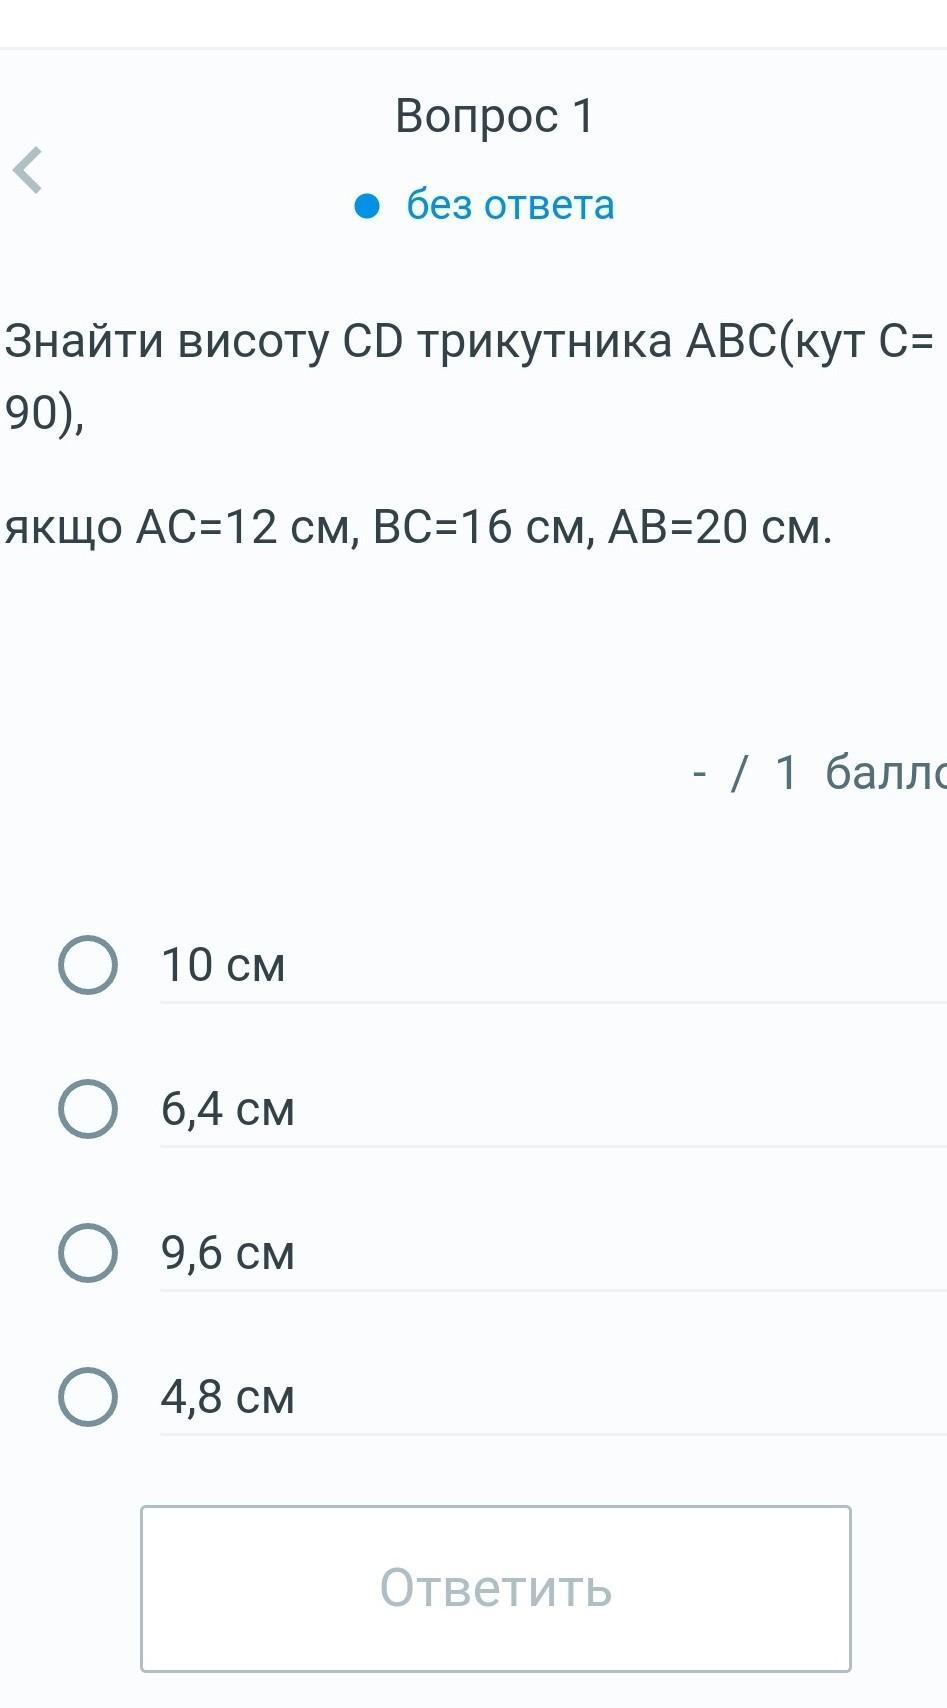This screenshot has width=947, height=1708.
Task: Click the Знайти висоту CD question line
Action: [470, 341]
